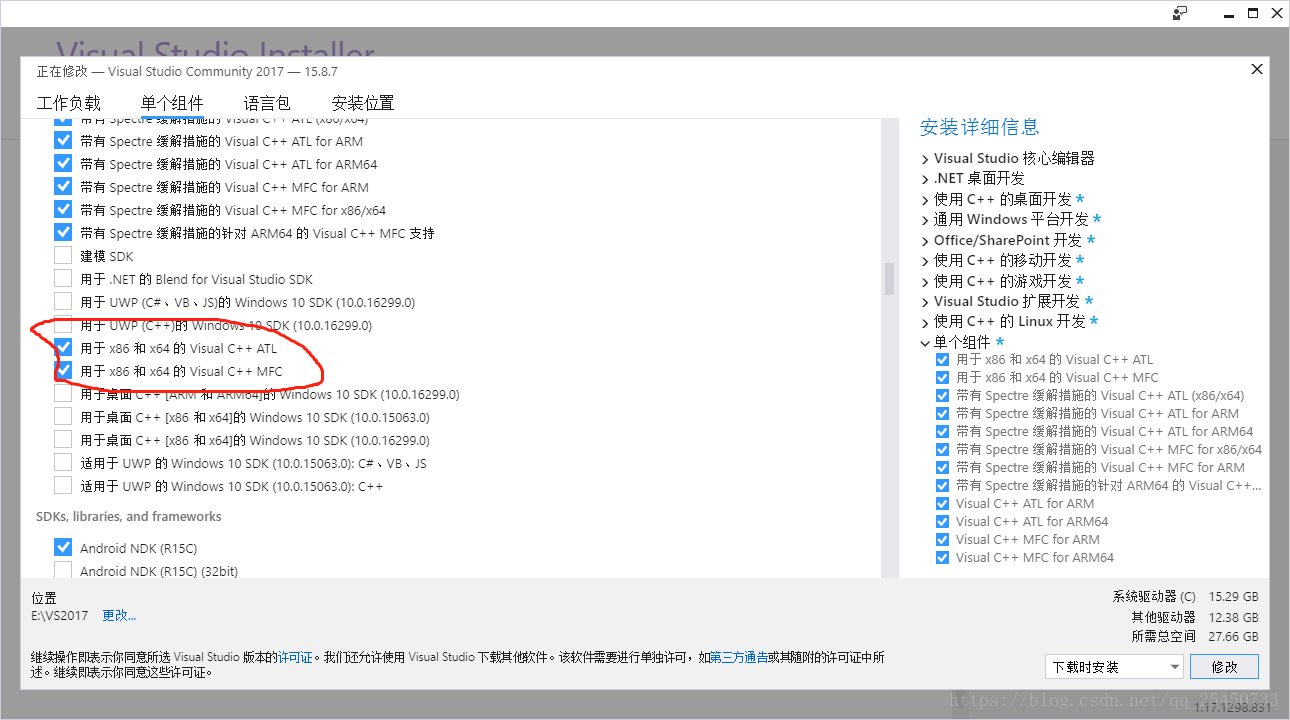
Task: Click the 15.29 GB 系统驱动器 value
Action: point(1233,596)
